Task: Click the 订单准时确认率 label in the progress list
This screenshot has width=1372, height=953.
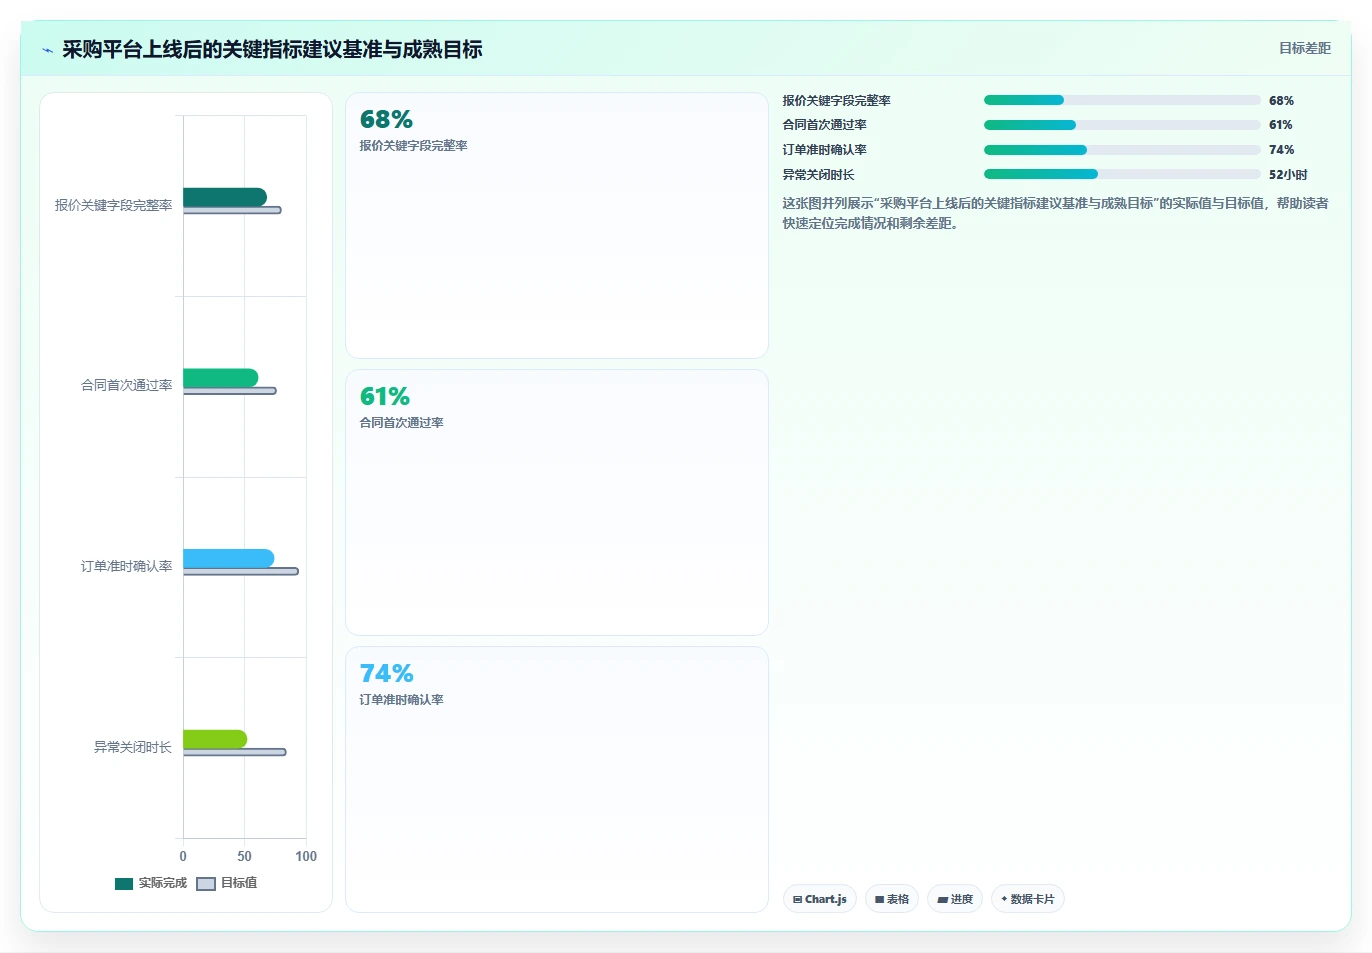Action: [824, 150]
